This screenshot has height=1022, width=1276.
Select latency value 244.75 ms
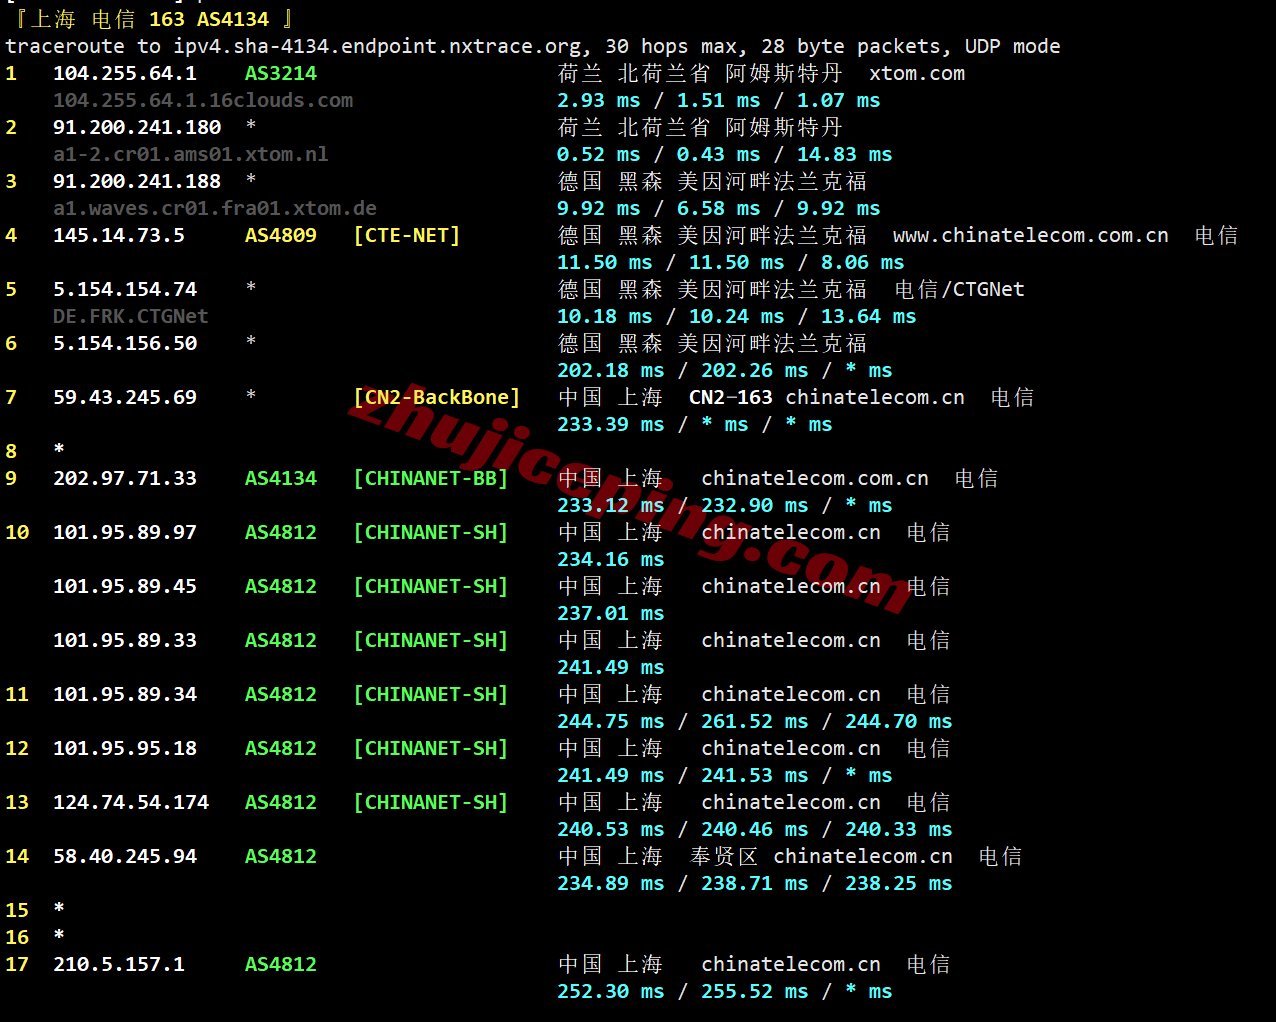tap(611, 722)
